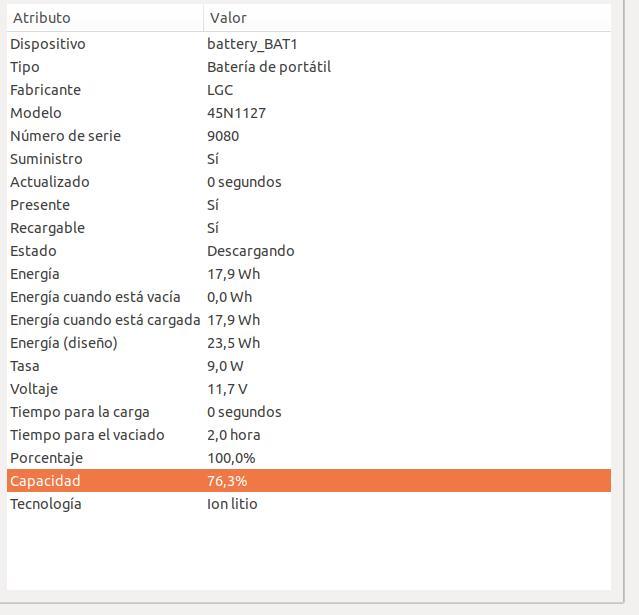Click the LGC manufacturer value
Screen dimensions: 639x615
[220, 90]
